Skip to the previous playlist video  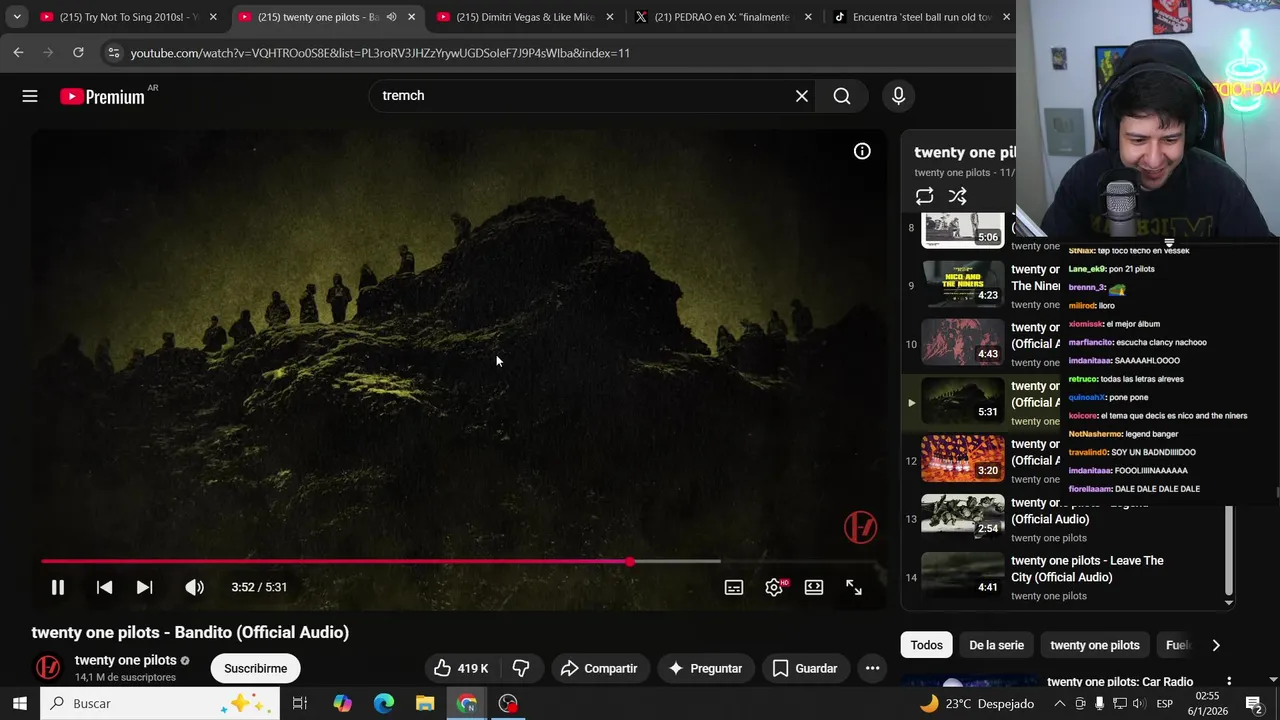pyautogui.click(x=104, y=587)
